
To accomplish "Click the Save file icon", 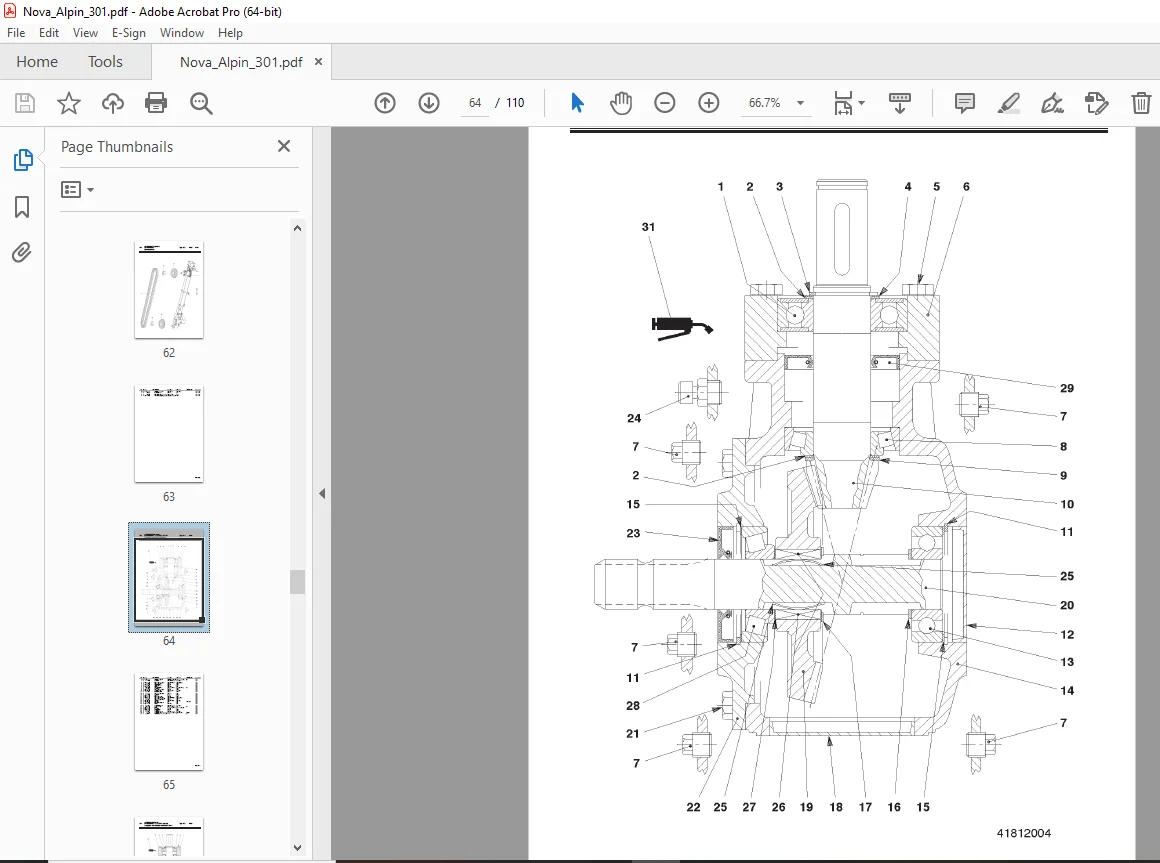I will click(x=25, y=103).
